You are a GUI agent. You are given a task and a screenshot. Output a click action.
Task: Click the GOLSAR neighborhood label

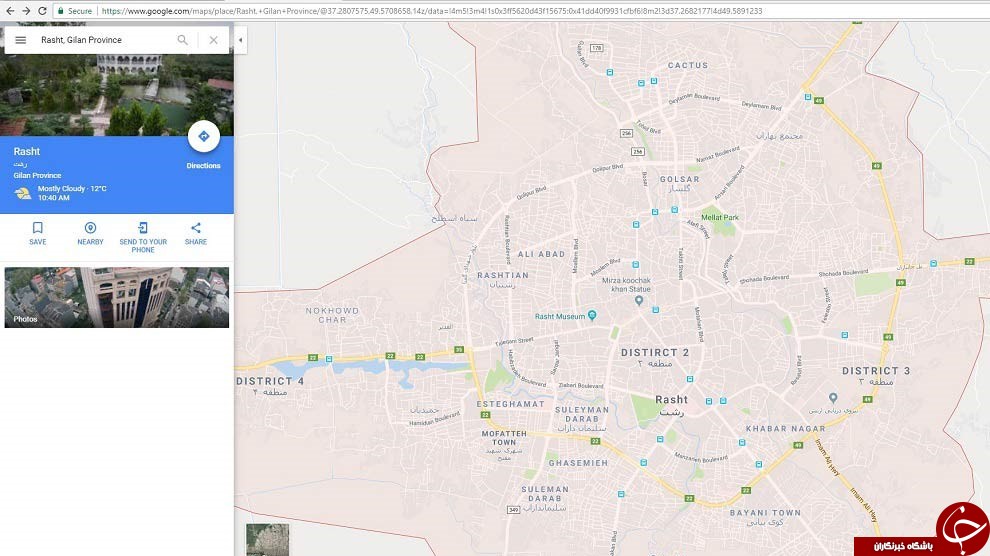679,179
